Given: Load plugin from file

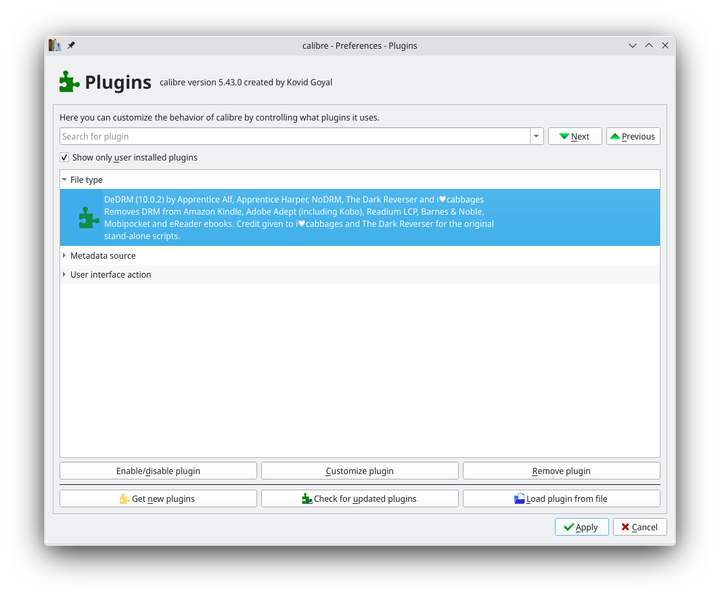Looking at the screenshot, I should (x=561, y=498).
